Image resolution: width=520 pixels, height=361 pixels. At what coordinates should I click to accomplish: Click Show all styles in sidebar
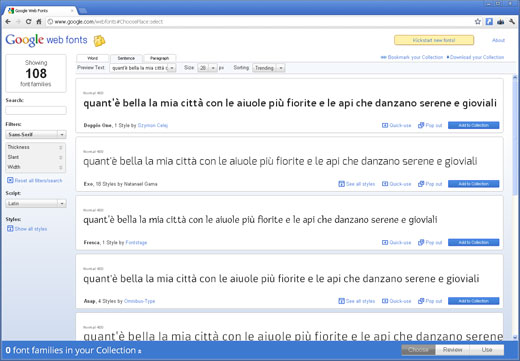click(x=27, y=229)
